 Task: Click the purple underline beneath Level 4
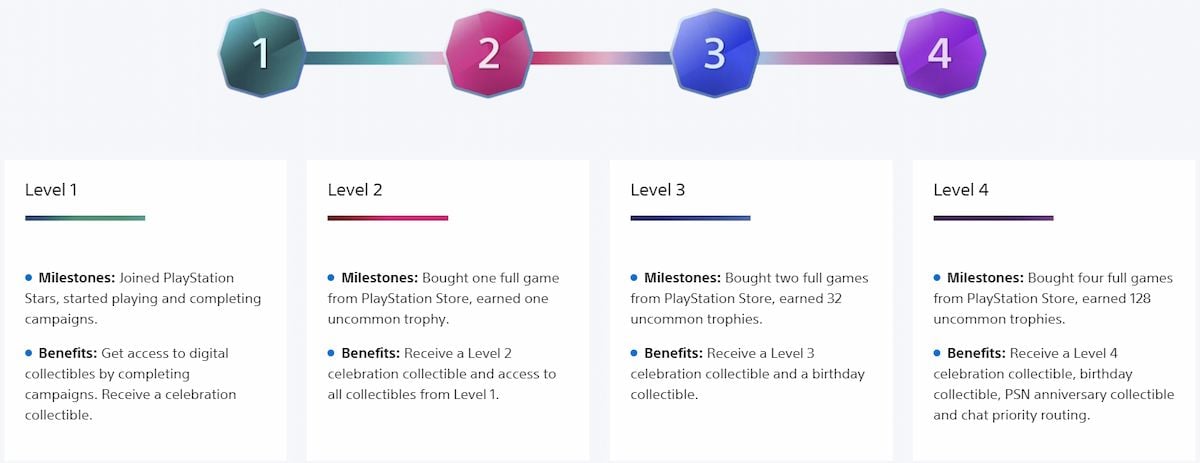click(x=993, y=218)
